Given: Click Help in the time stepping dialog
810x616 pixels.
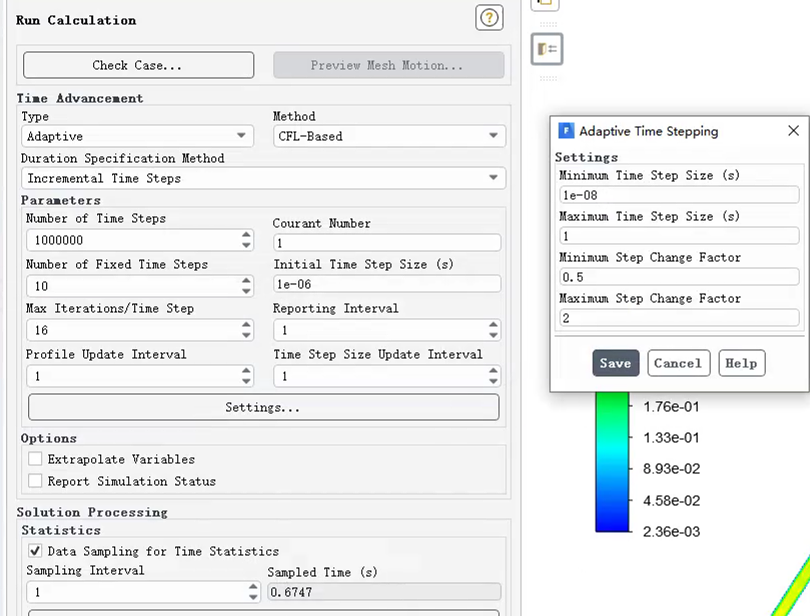Looking at the screenshot, I should click(741, 363).
